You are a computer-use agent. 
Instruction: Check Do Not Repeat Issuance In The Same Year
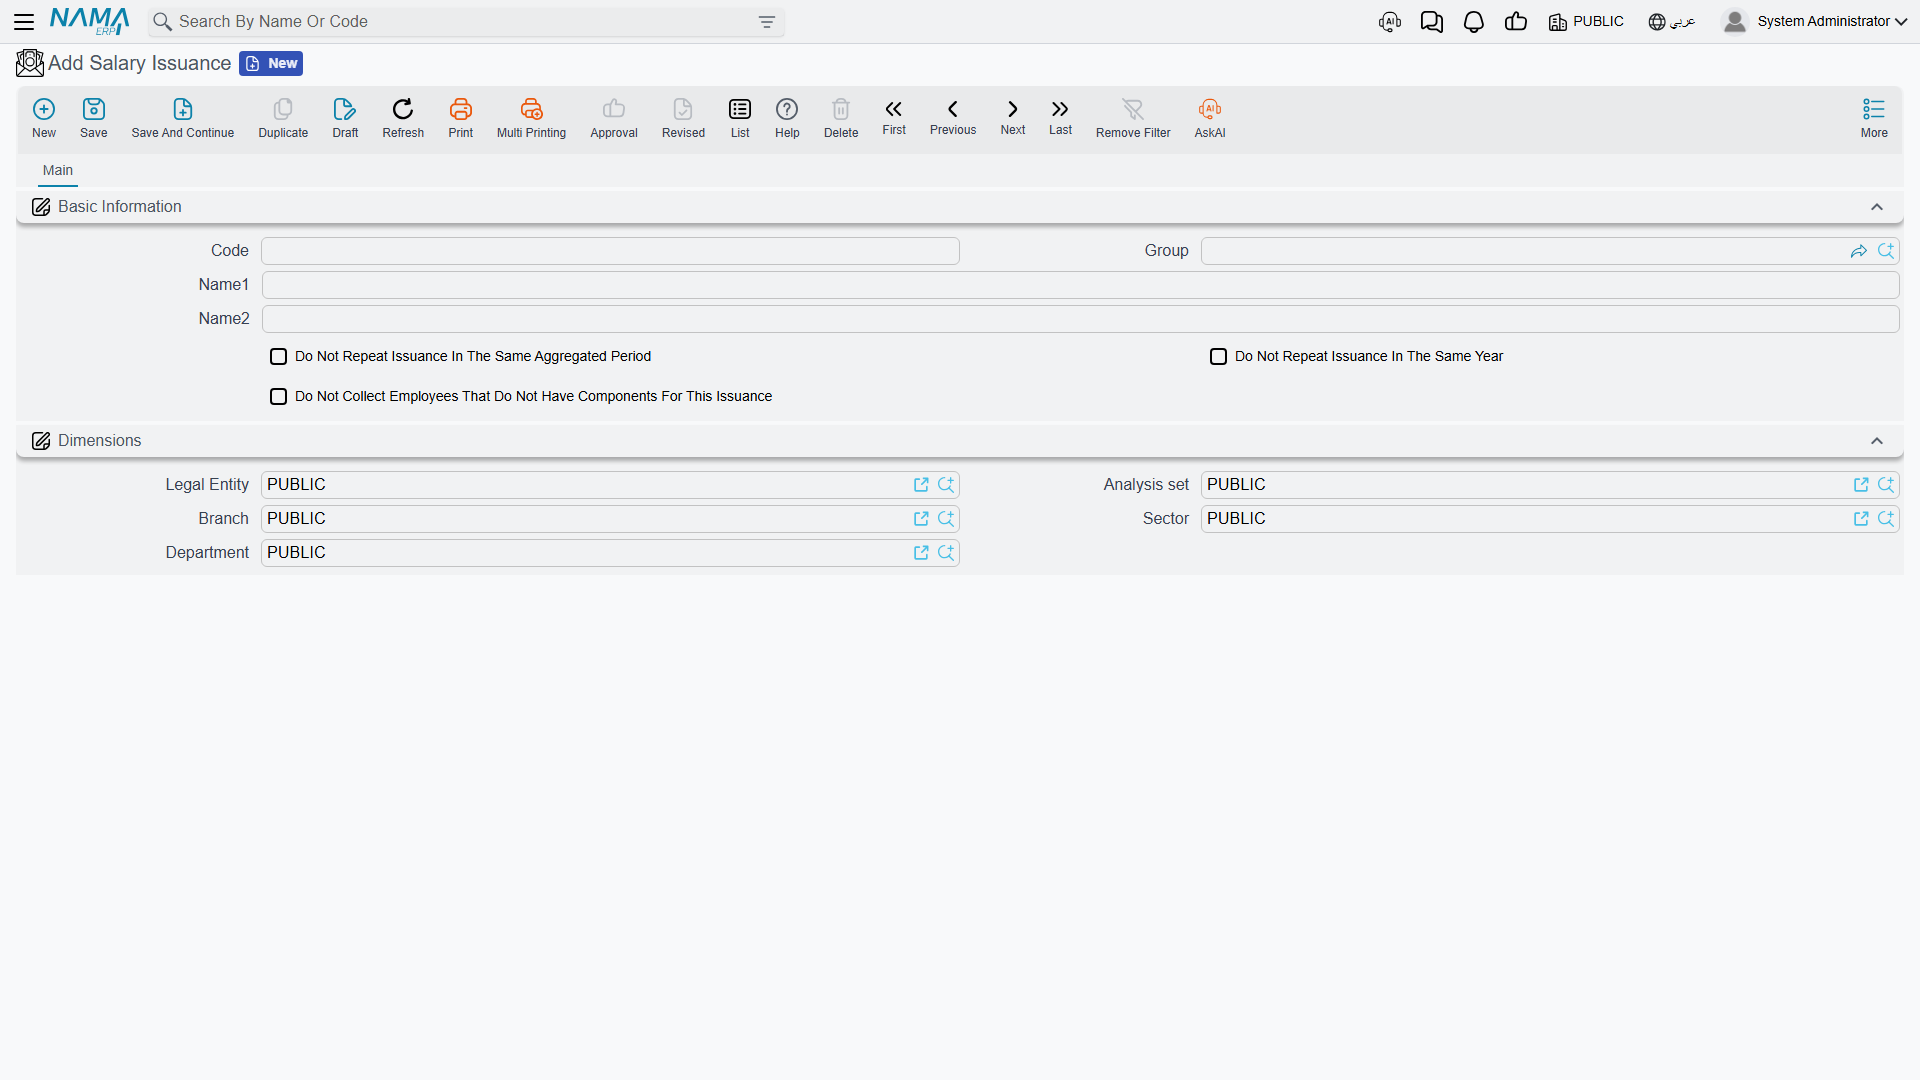click(1219, 357)
